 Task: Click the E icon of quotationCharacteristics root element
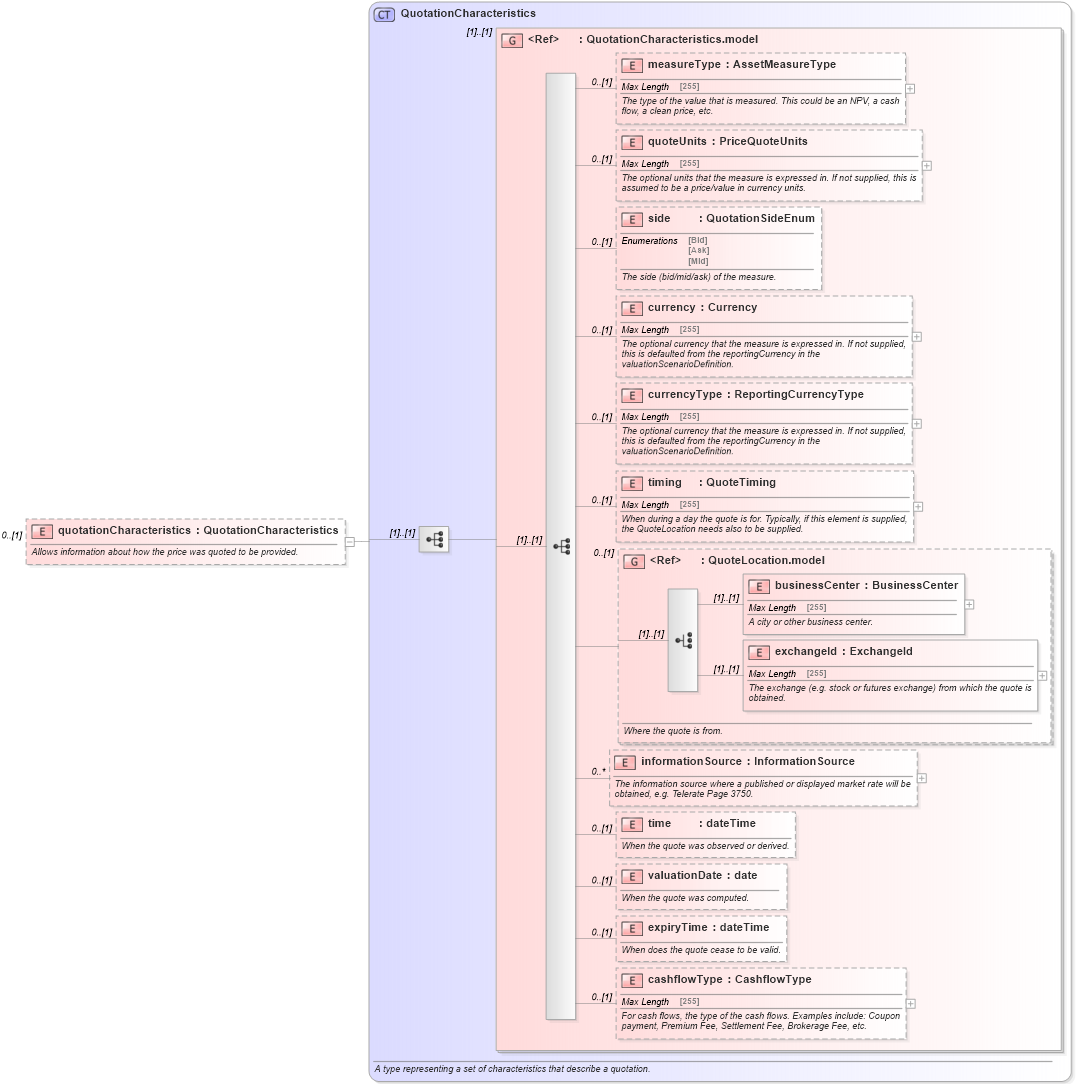click(42, 532)
